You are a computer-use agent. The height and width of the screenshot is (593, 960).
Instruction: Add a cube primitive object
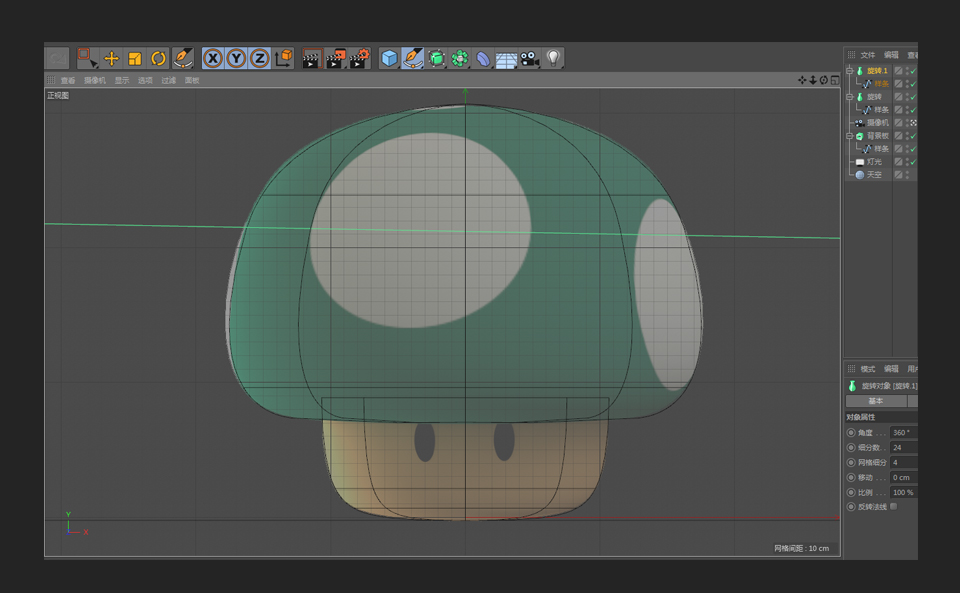[389, 59]
